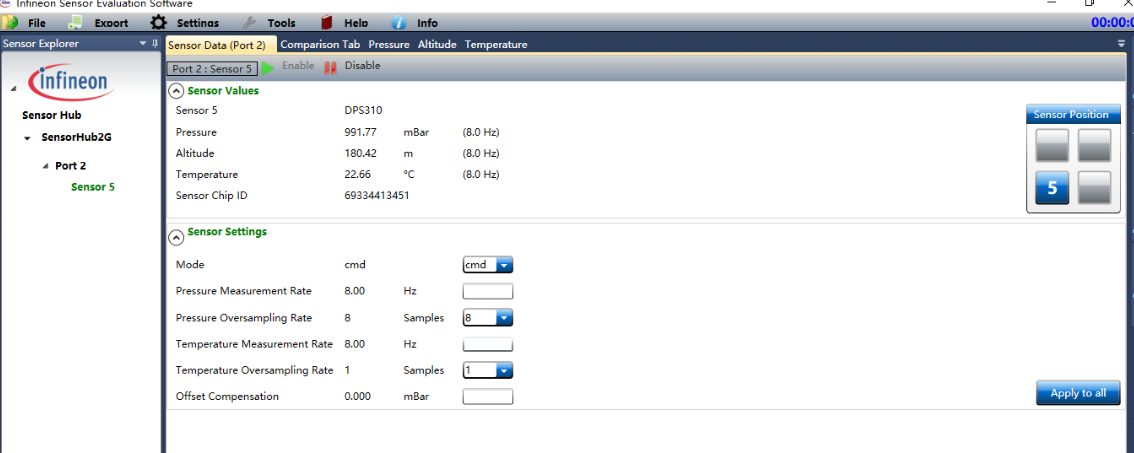The width and height of the screenshot is (1134, 453).
Task: Collapse the SensorHub2G tree node
Action: coord(27,137)
